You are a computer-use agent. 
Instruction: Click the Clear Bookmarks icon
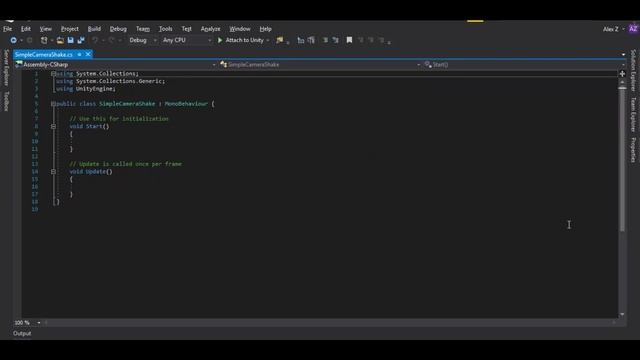(382, 40)
